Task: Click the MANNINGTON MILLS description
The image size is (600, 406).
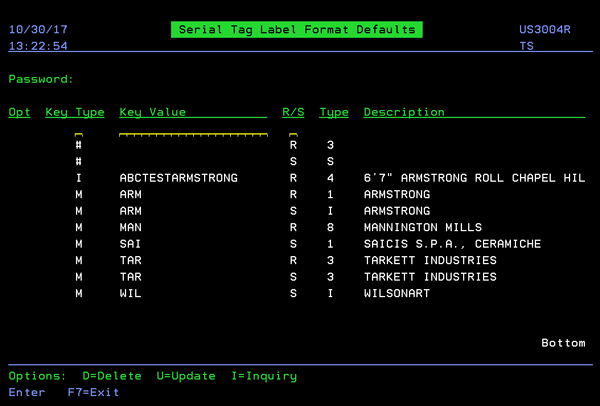Action: point(423,227)
